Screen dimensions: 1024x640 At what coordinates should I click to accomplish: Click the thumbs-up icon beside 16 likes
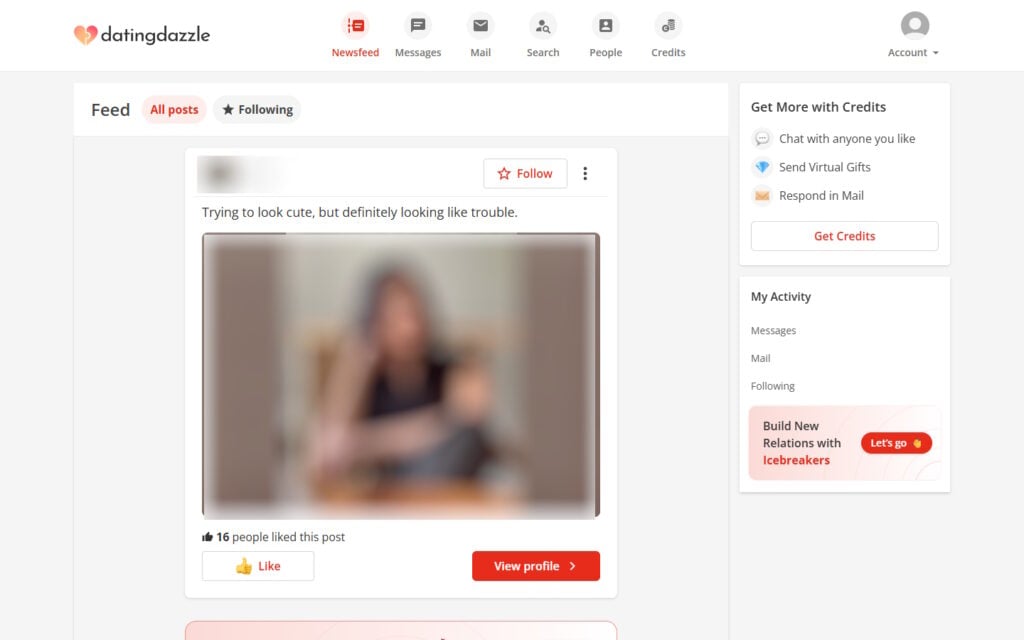click(x=208, y=537)
